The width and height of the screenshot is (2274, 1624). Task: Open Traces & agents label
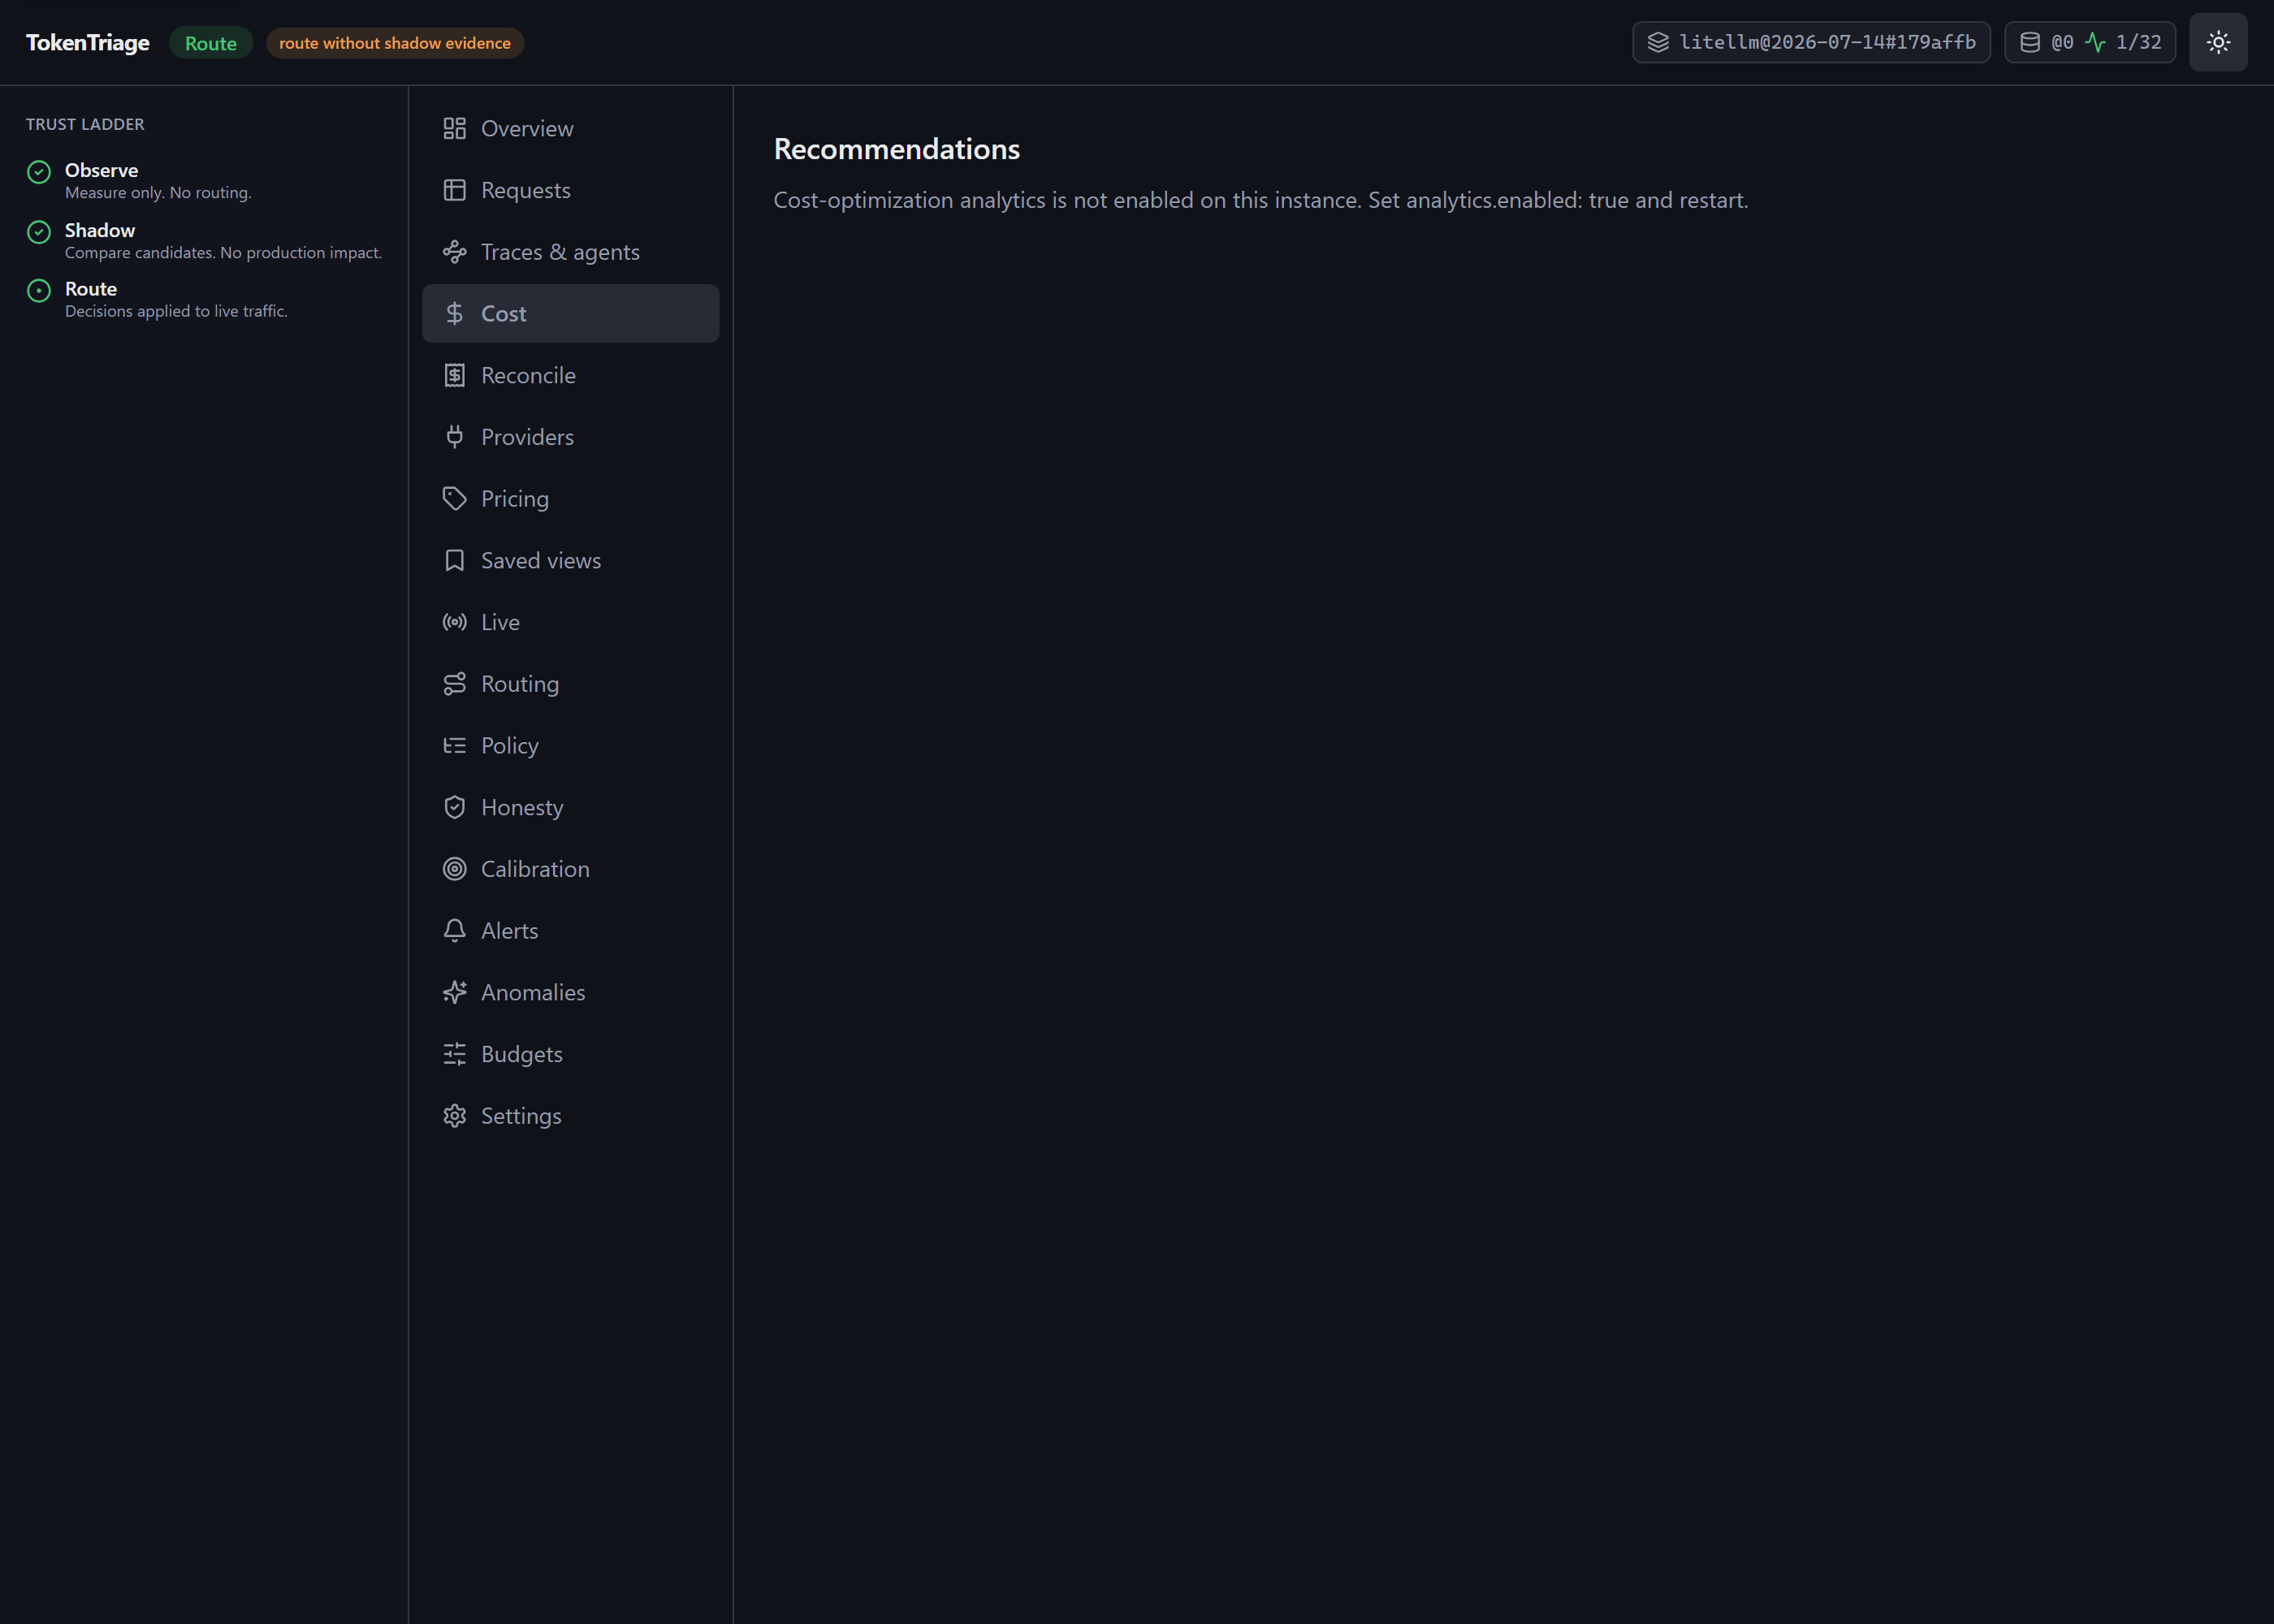(560, 252)
